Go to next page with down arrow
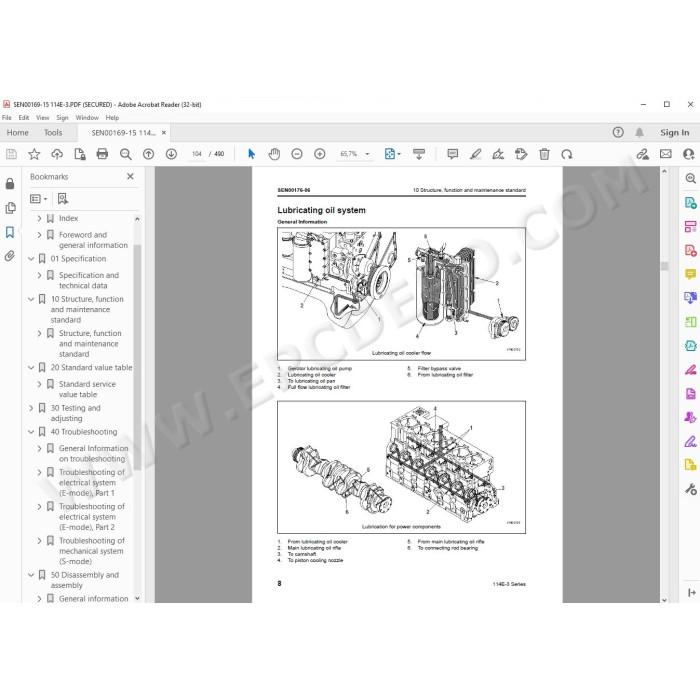700x700 pixels. click(171, 154)
